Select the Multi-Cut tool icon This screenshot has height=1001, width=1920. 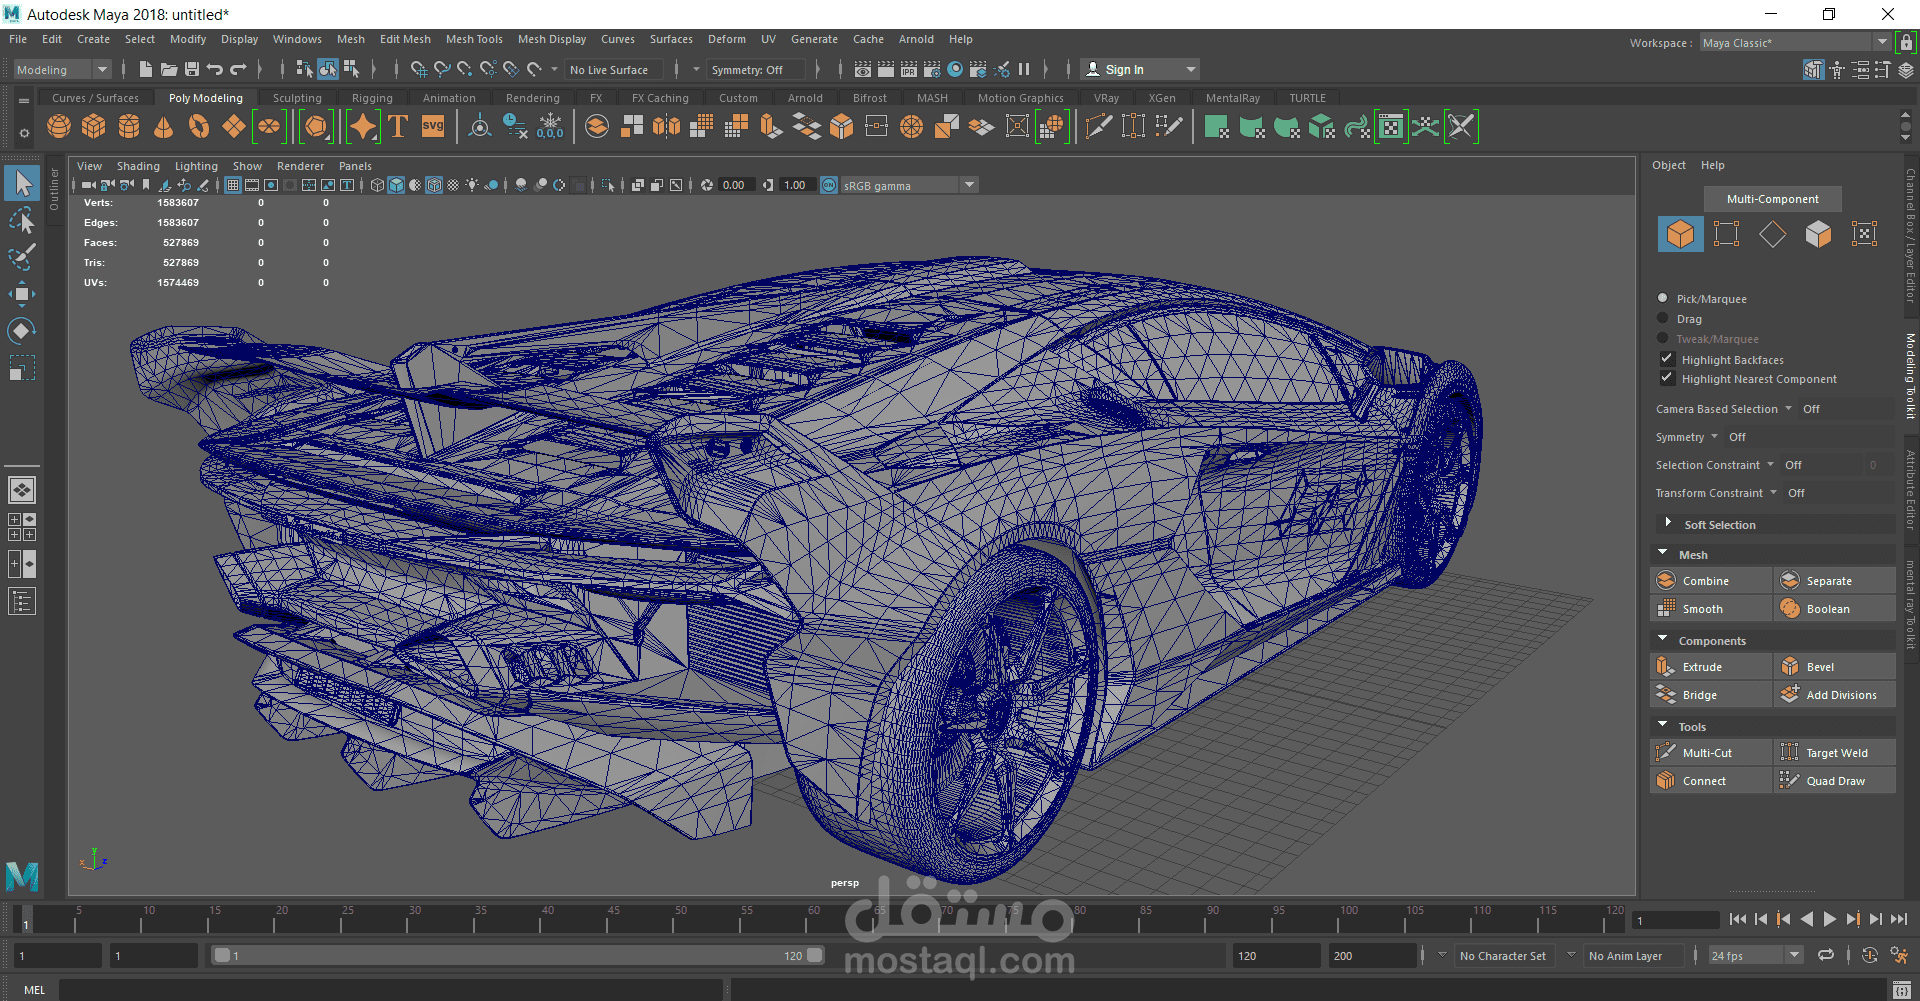point(1666,753)
